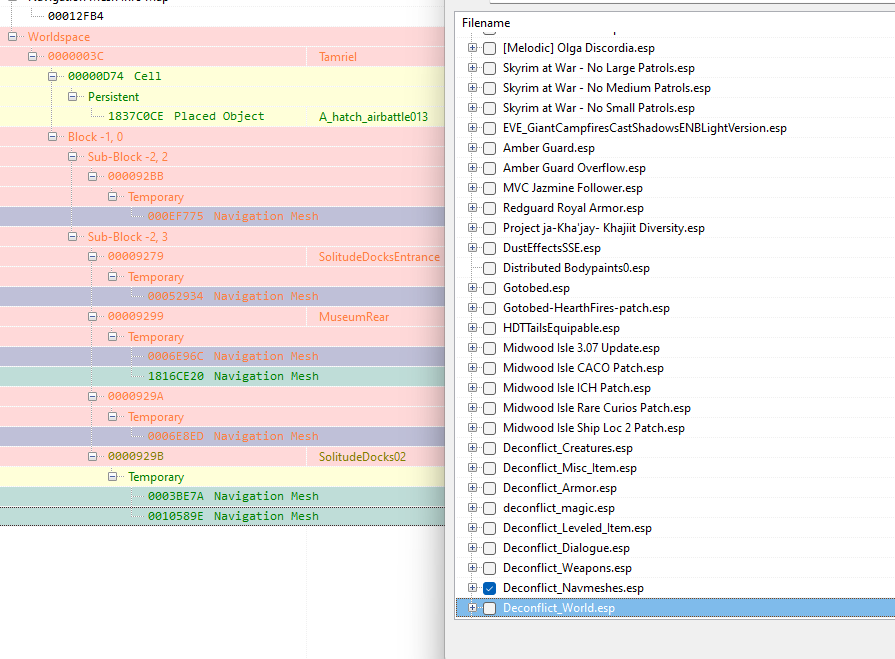The image size is (895, 659).
Task: Select MVC Jazmine Follower.esp filename
Action: [x=573, y=188]
